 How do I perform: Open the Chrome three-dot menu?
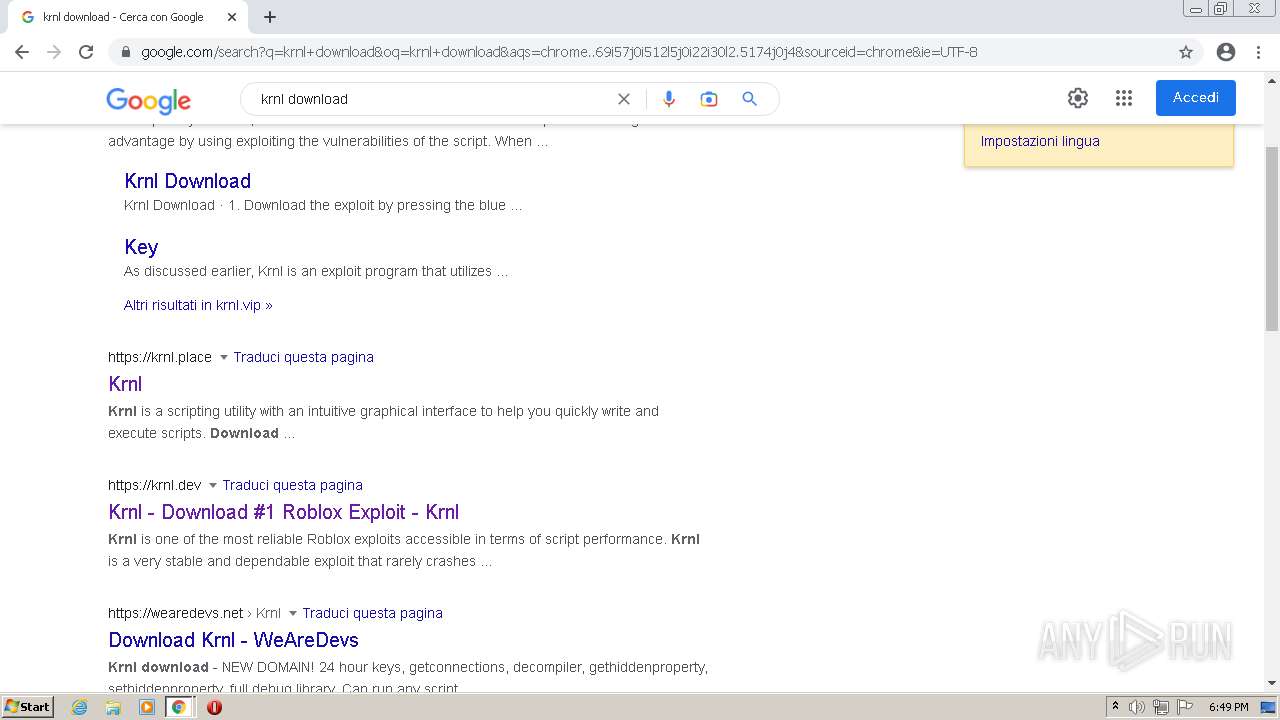tap(1258, 52)
